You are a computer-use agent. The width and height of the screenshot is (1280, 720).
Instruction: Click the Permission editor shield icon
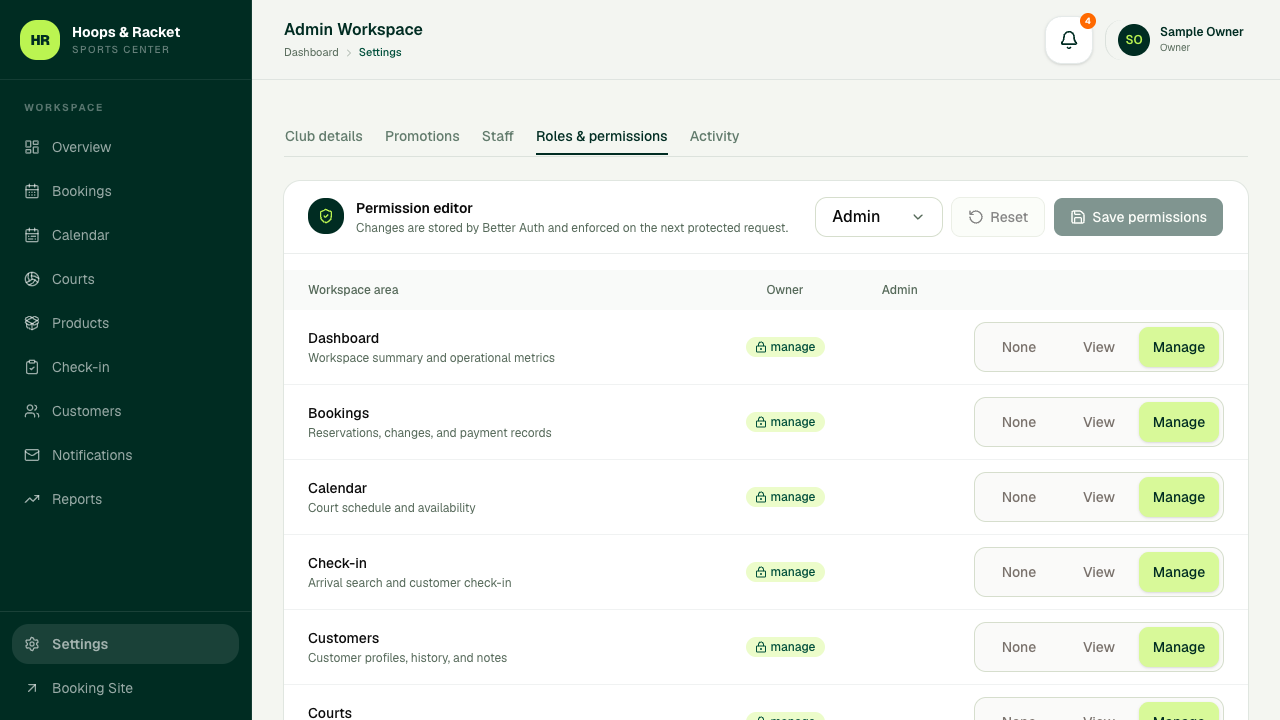326,216
